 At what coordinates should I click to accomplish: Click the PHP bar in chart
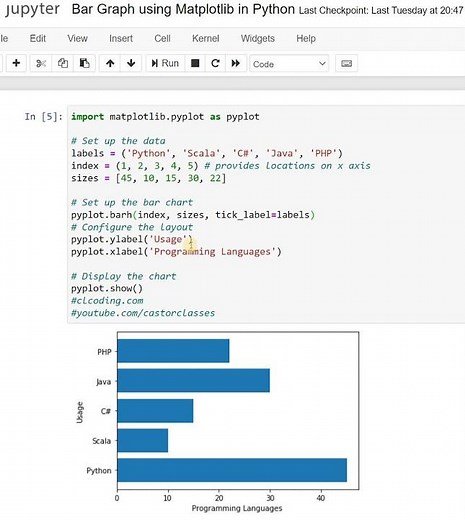[x=173, y=351]
